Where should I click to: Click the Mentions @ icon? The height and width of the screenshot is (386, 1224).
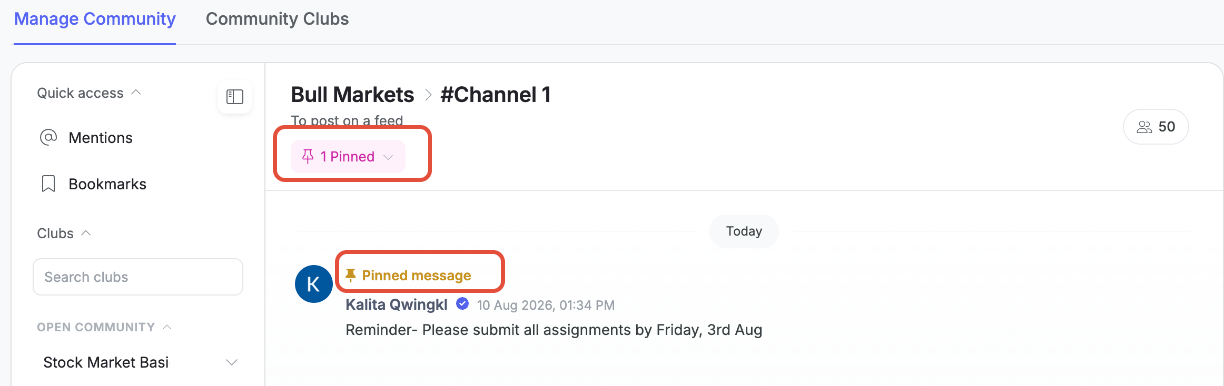(x=47, y=138)
